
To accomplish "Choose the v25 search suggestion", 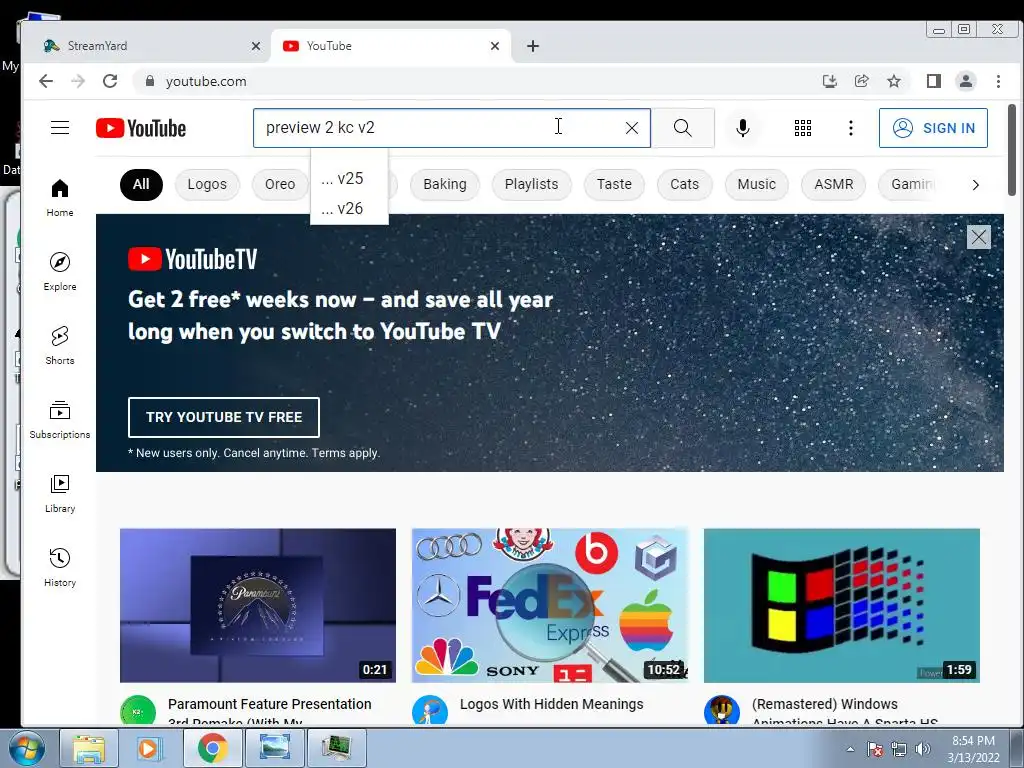I will tap(349, 178).
